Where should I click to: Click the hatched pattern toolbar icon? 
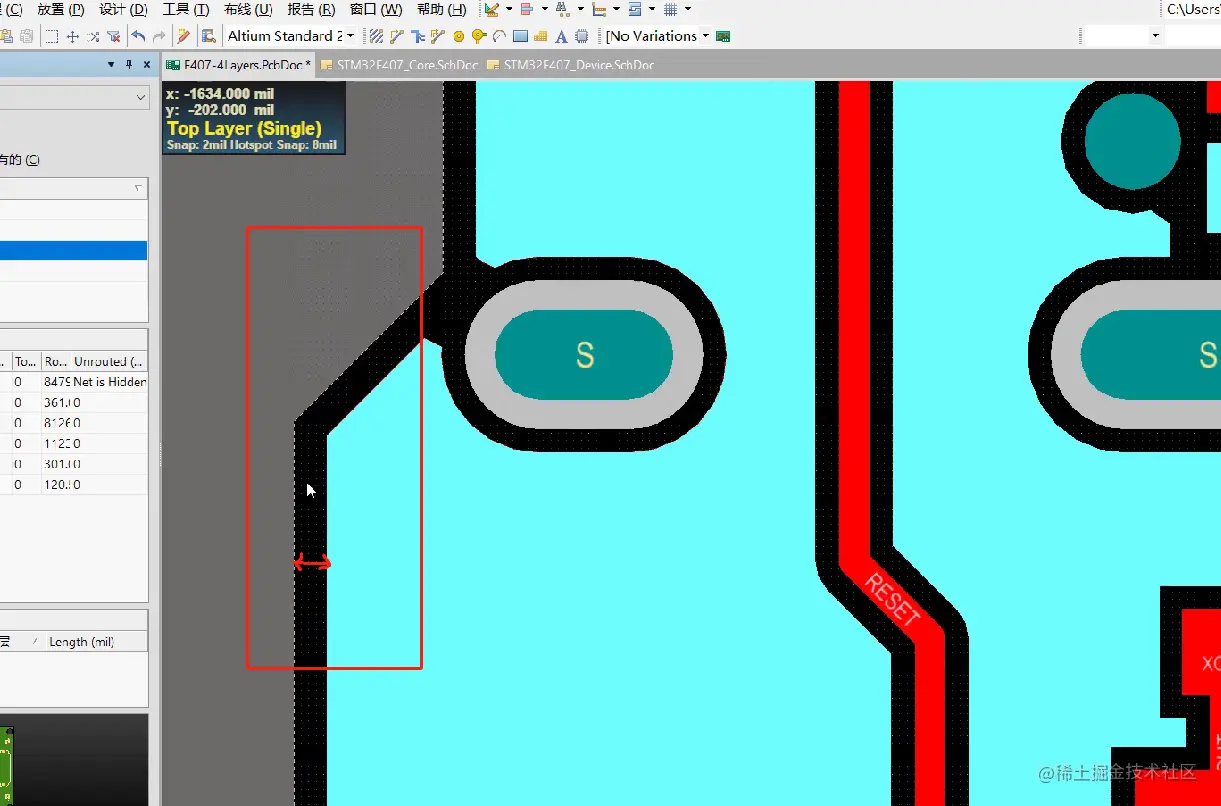376,36
